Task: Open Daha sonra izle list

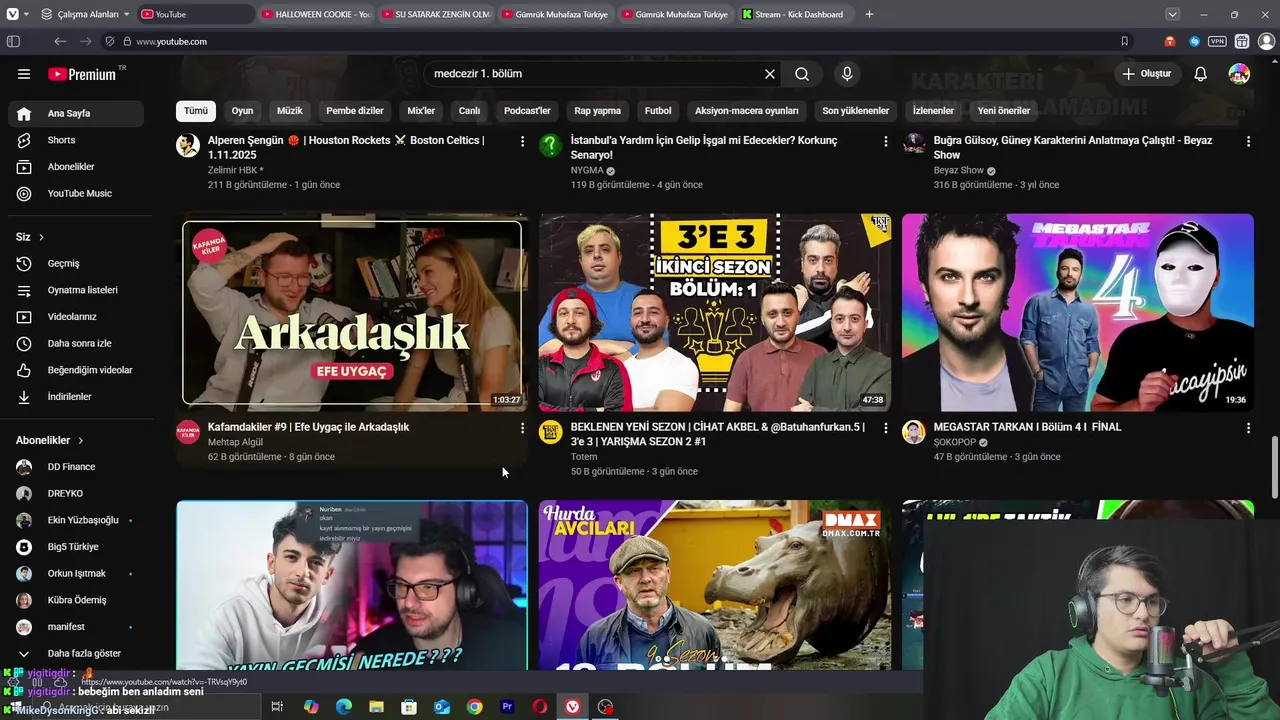Action: coord(76,343)
